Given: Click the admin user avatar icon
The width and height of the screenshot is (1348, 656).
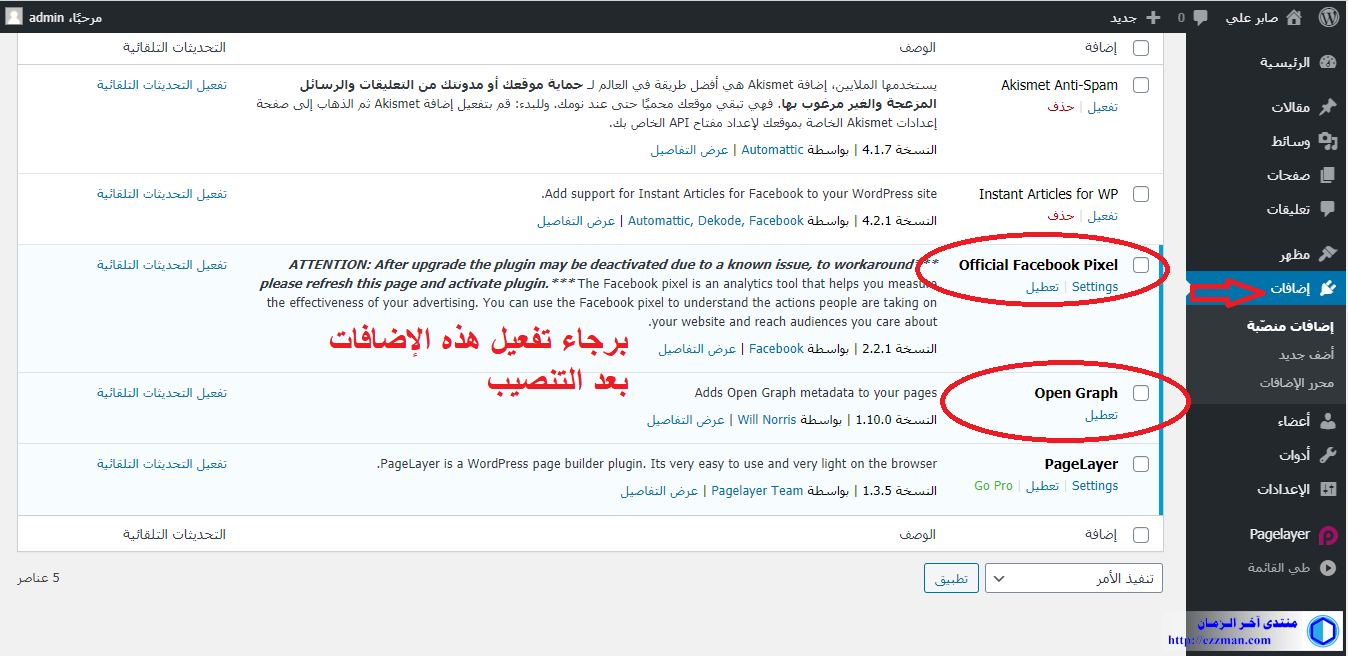Looking at the screenshot, I should point(14,17).
